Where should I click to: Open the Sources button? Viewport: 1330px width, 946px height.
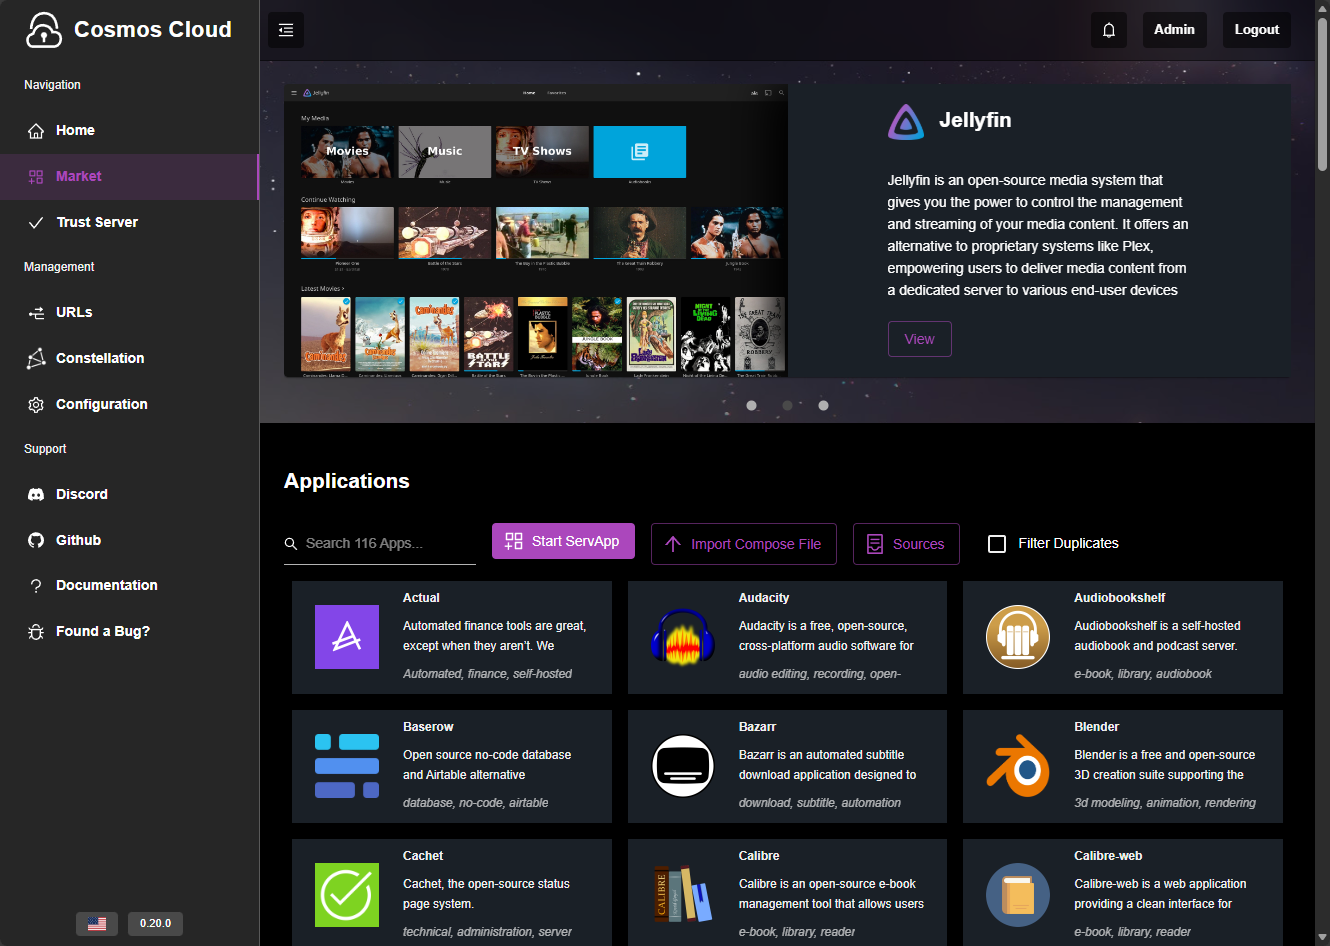pyautogui.click(x=906, y=544)
